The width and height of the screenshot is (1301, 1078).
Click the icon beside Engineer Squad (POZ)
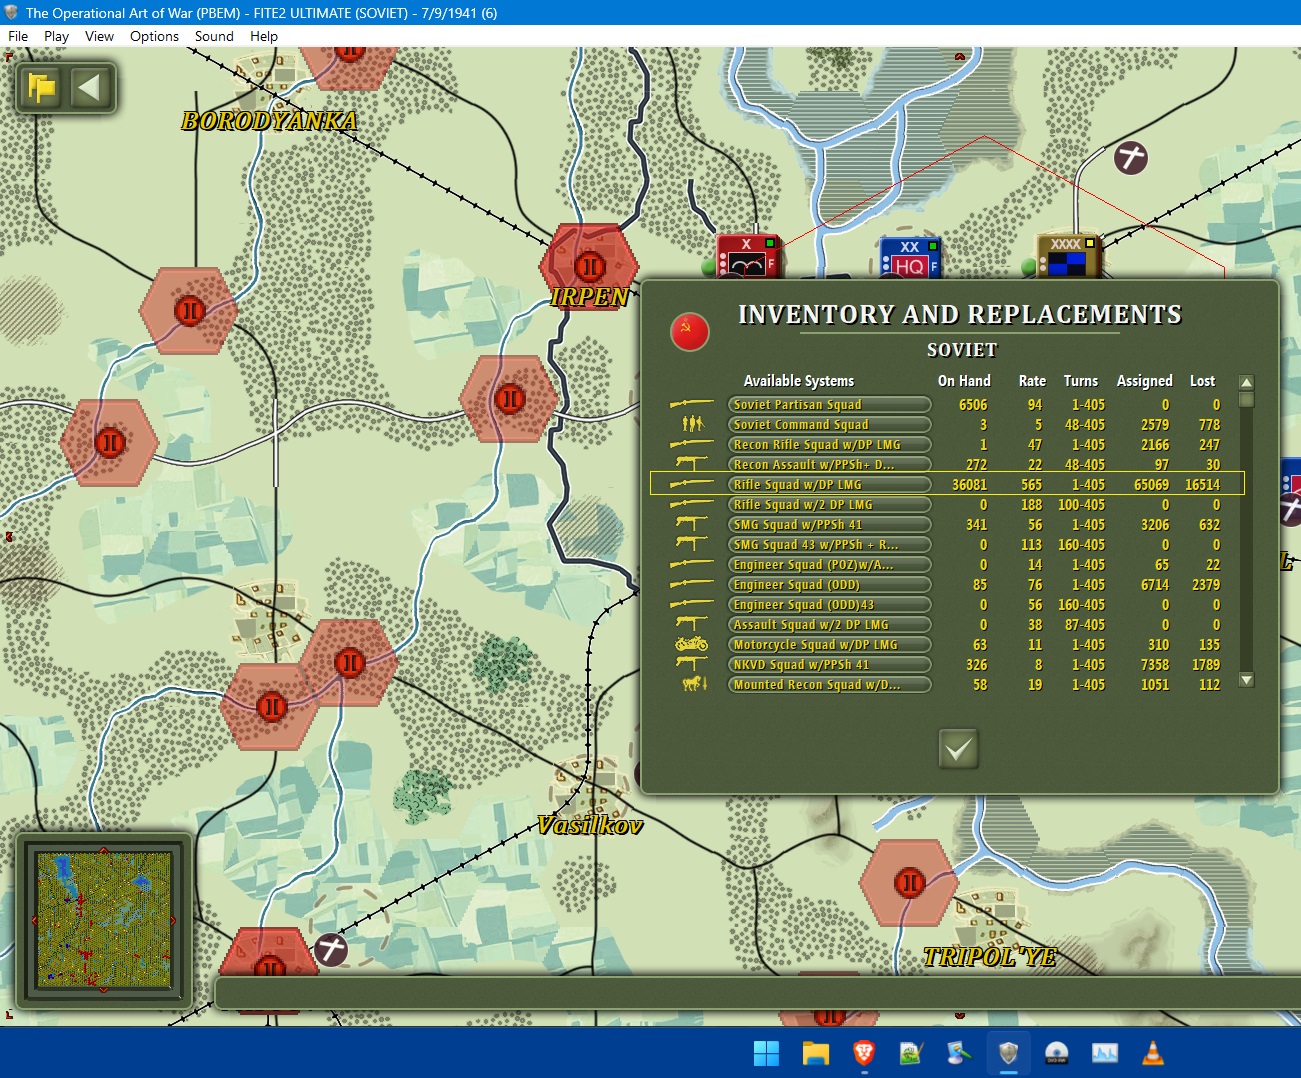point(691,564)
